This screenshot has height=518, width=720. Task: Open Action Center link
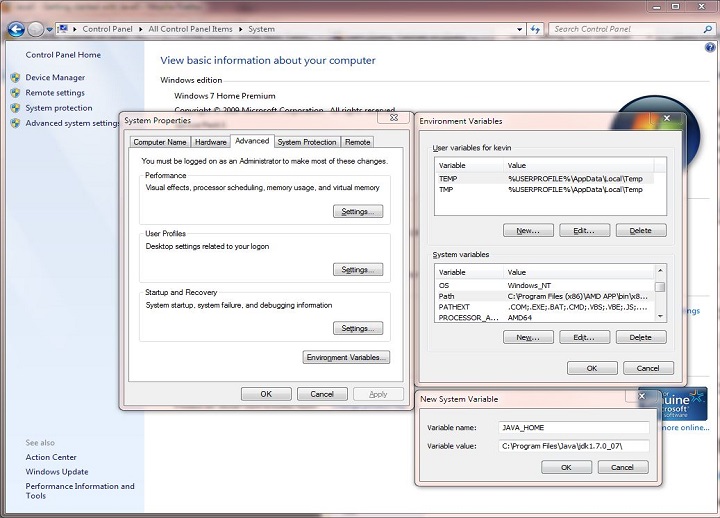(x=51, y=457)
